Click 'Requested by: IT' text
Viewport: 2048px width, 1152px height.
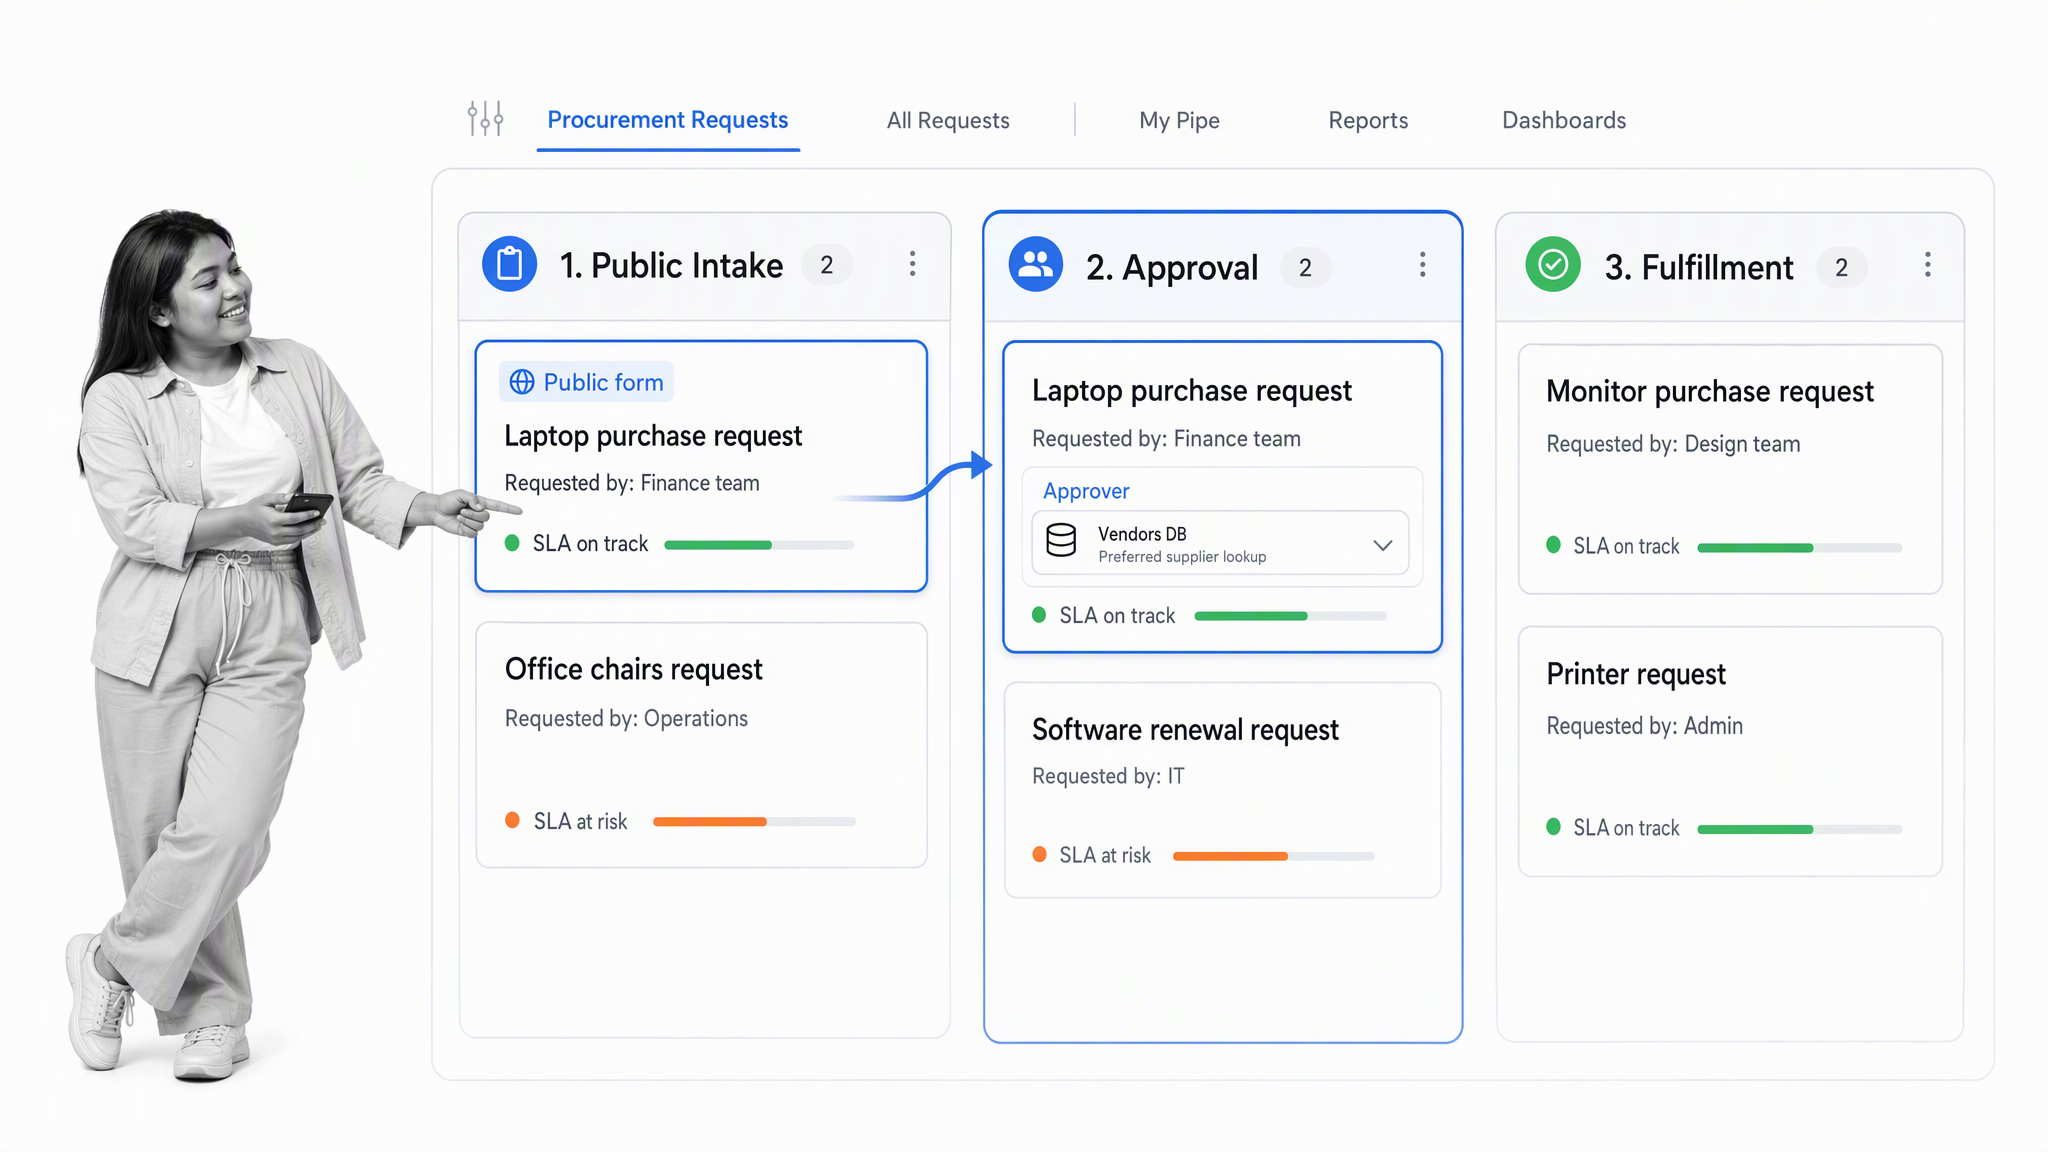click(1108, 776)
